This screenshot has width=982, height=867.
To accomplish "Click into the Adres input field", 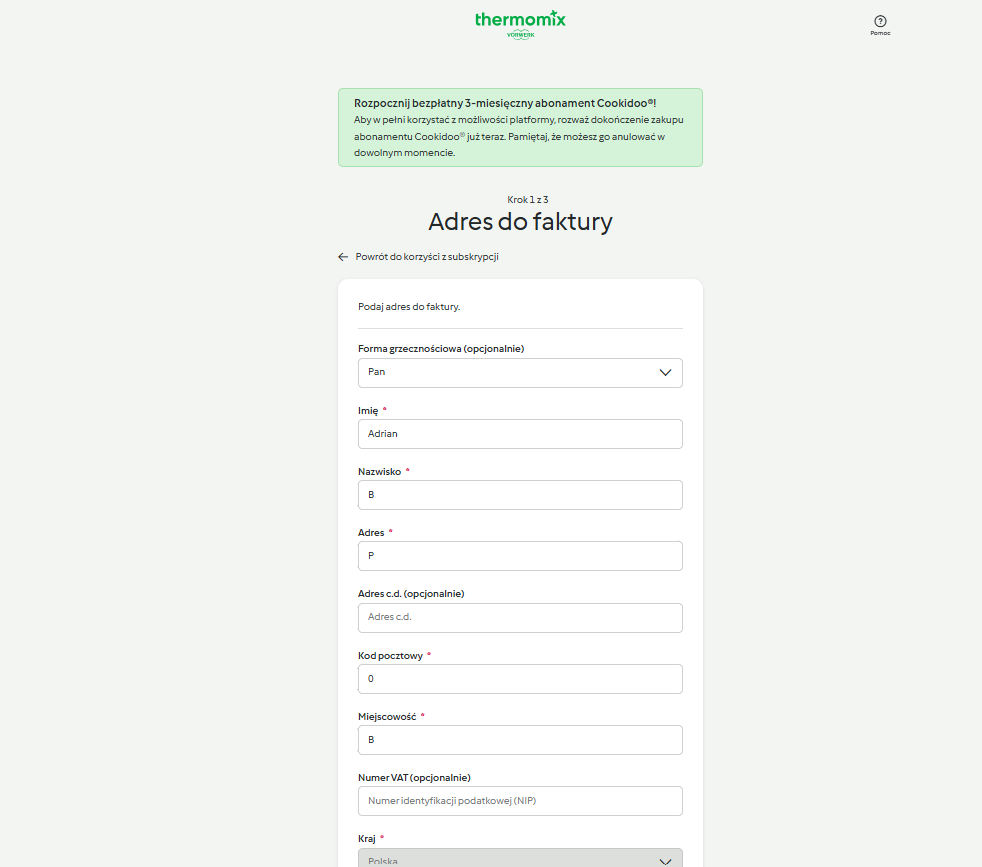I will tap(520, 556).
